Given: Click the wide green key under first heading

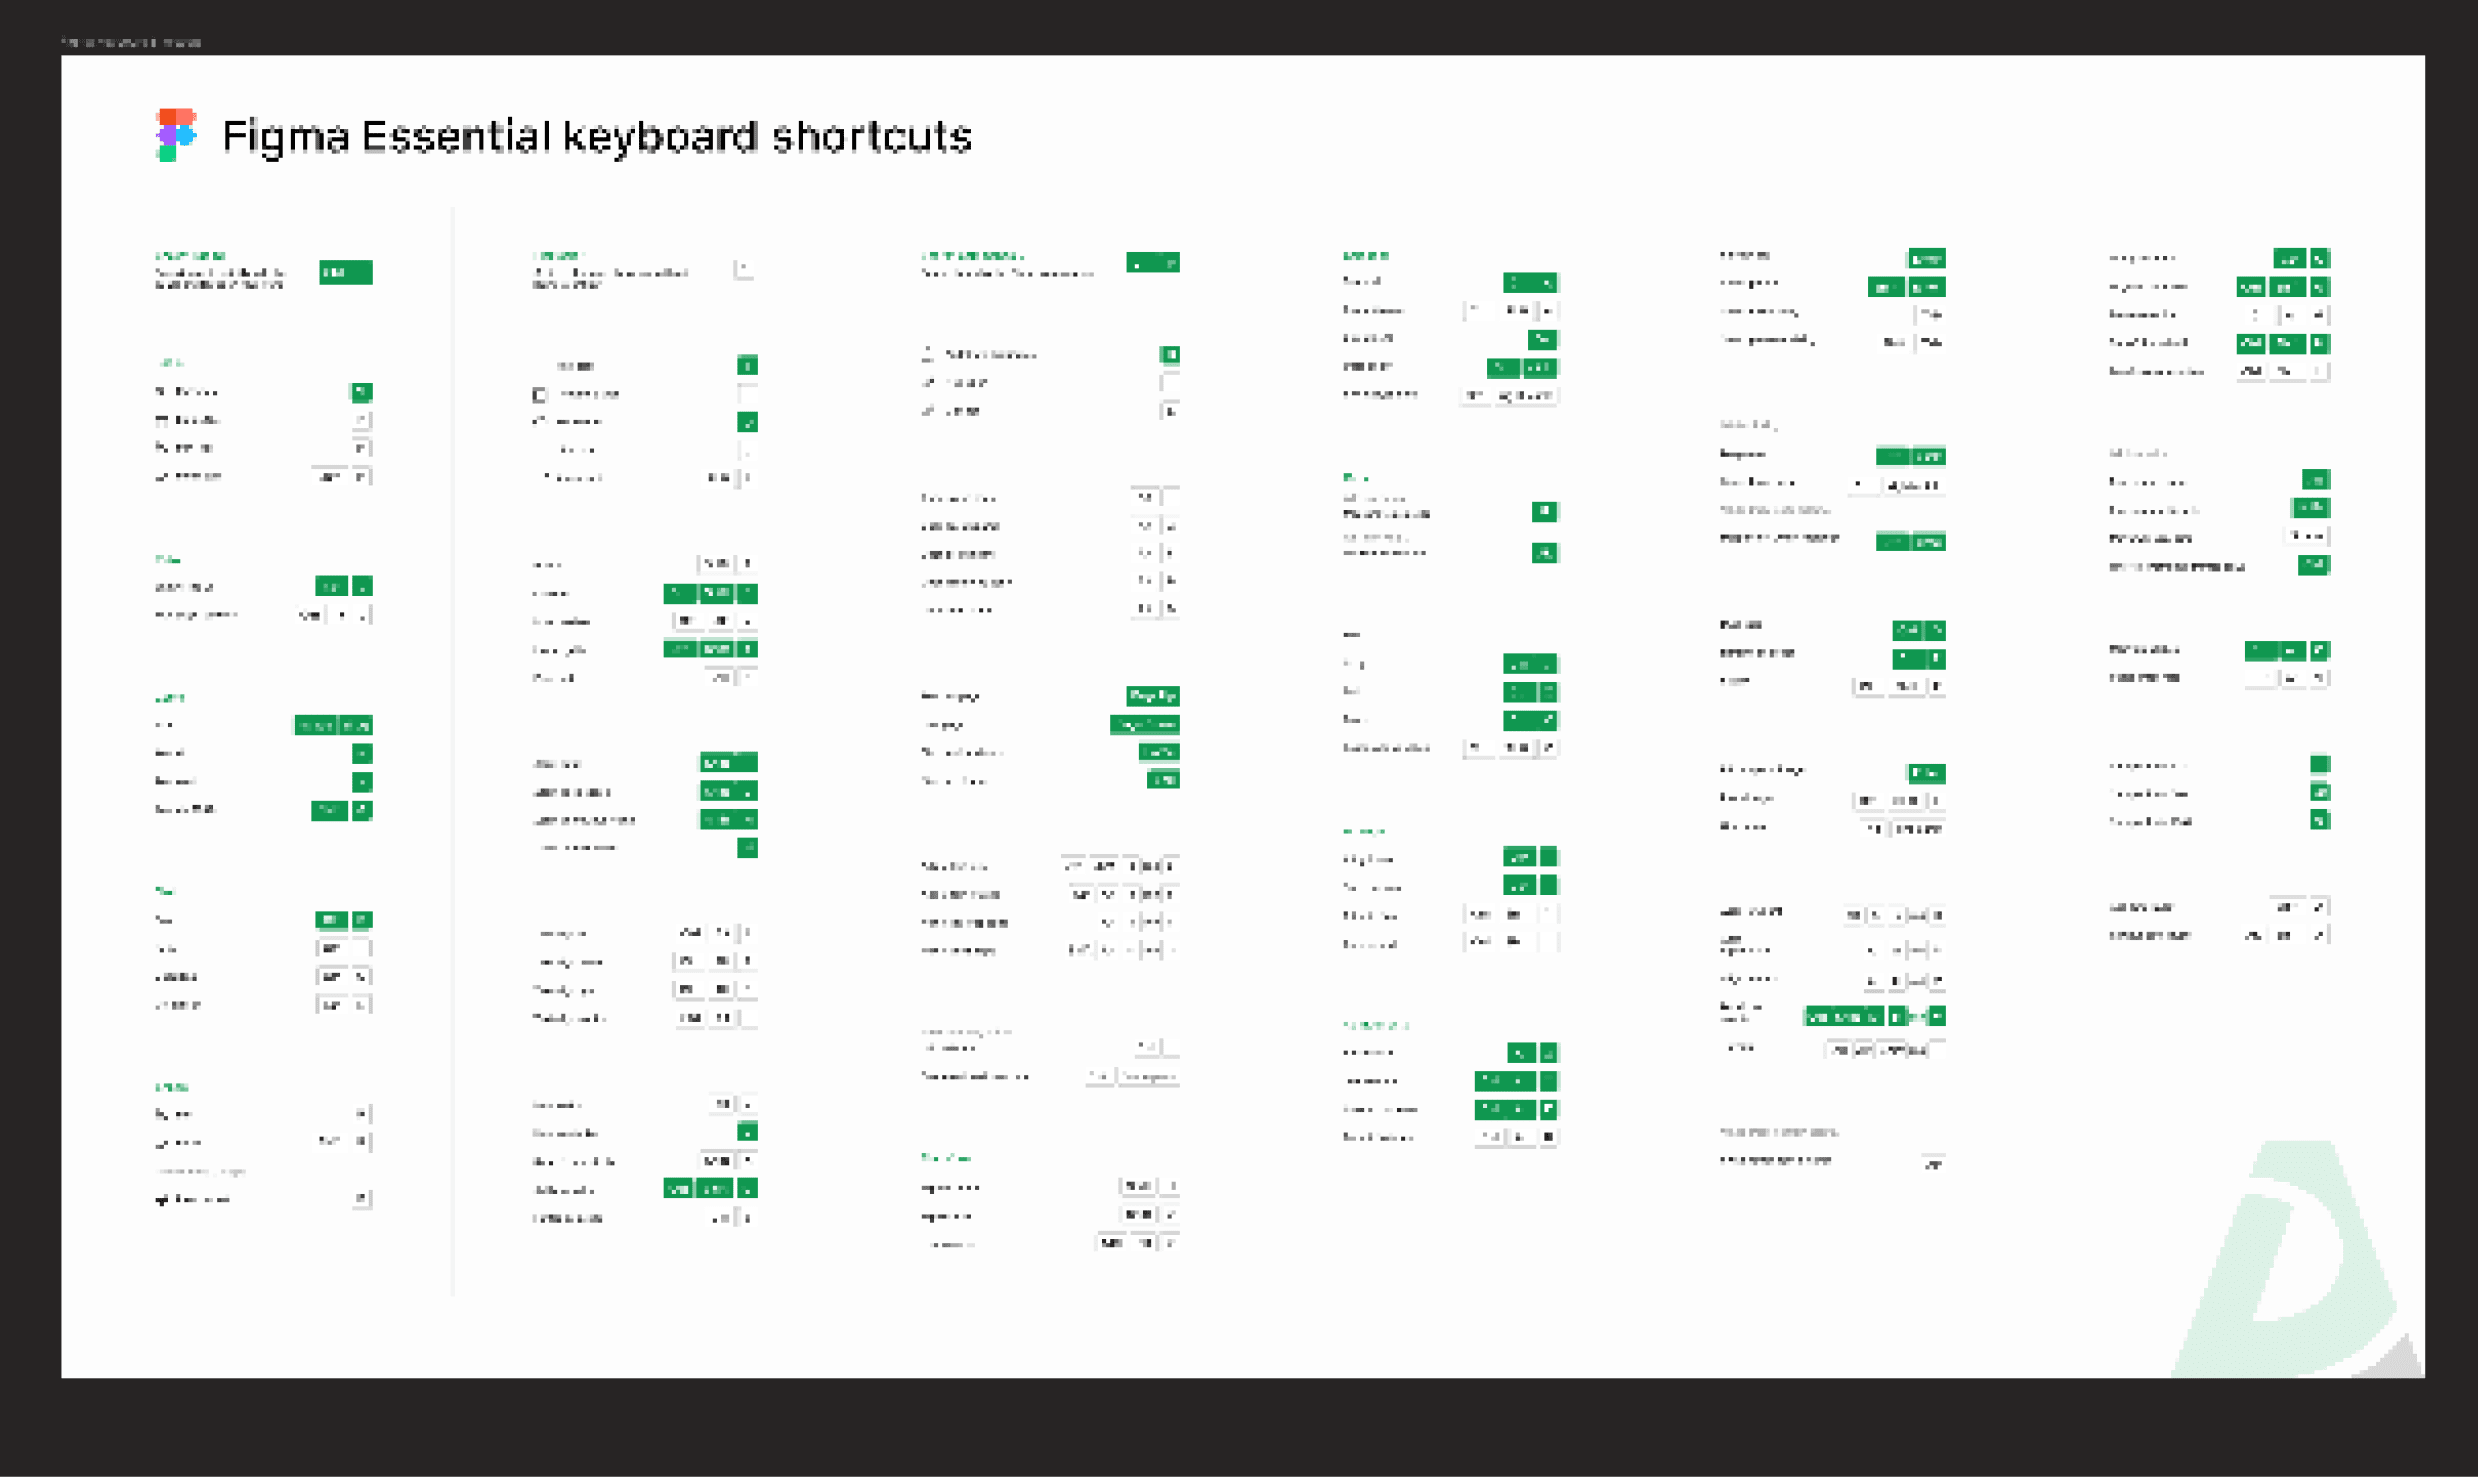Looking at the screenshot, I should tap(346, 272).
